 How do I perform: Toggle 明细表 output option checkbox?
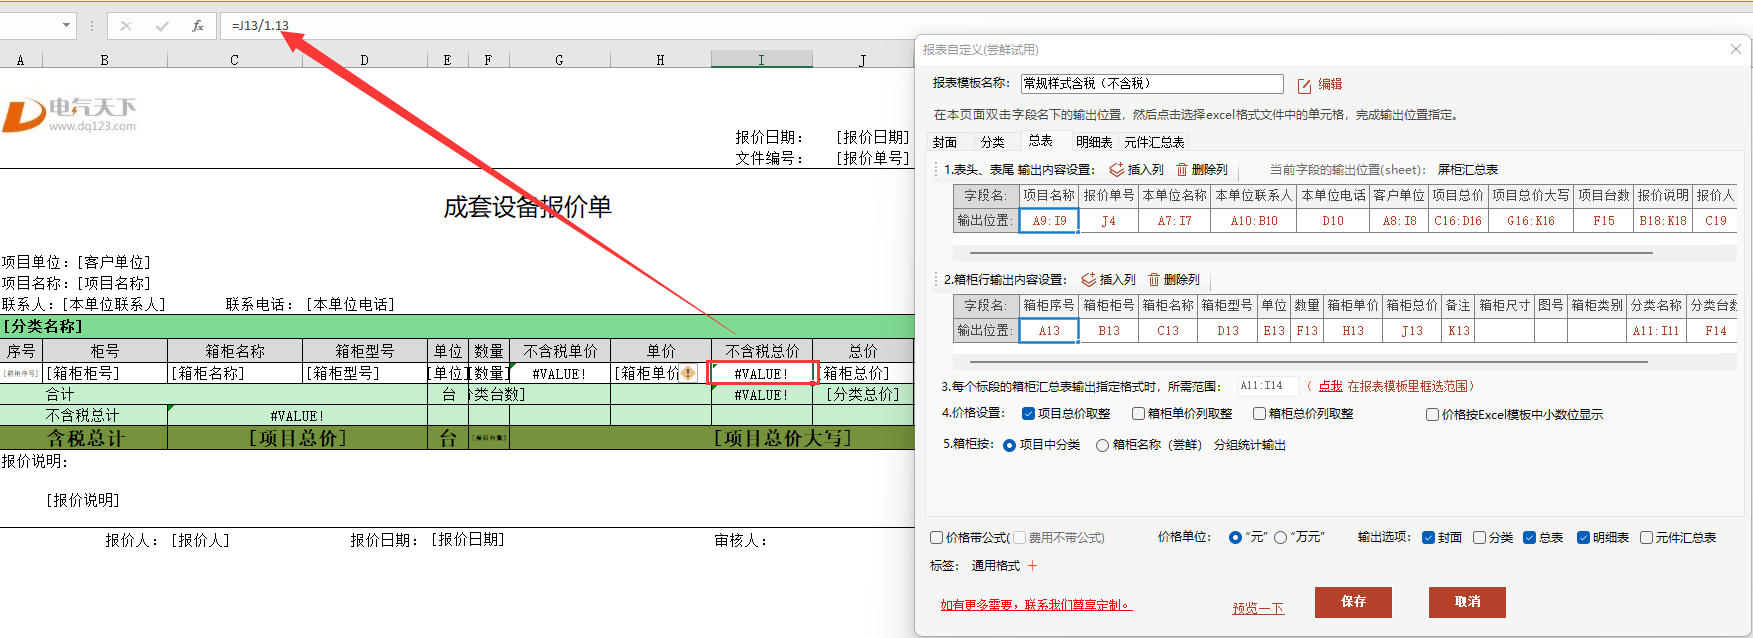point(1583,538)
